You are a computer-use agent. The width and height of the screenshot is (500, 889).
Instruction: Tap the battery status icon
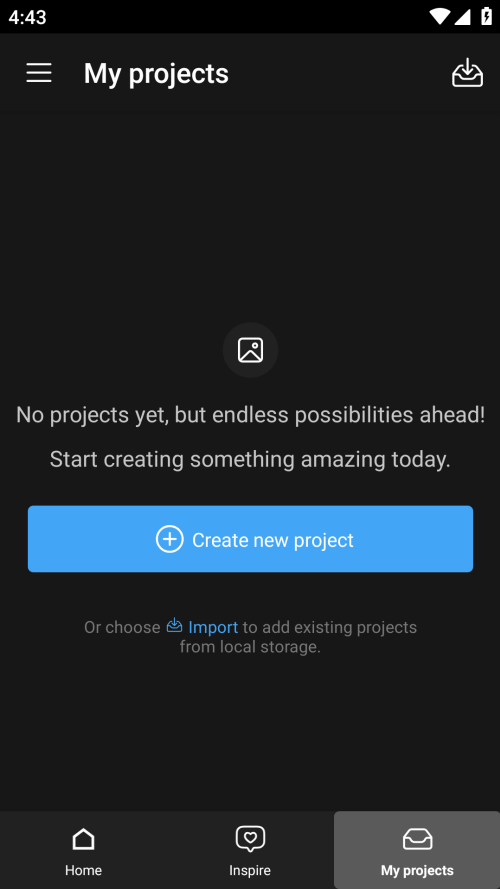click(486, 16)
